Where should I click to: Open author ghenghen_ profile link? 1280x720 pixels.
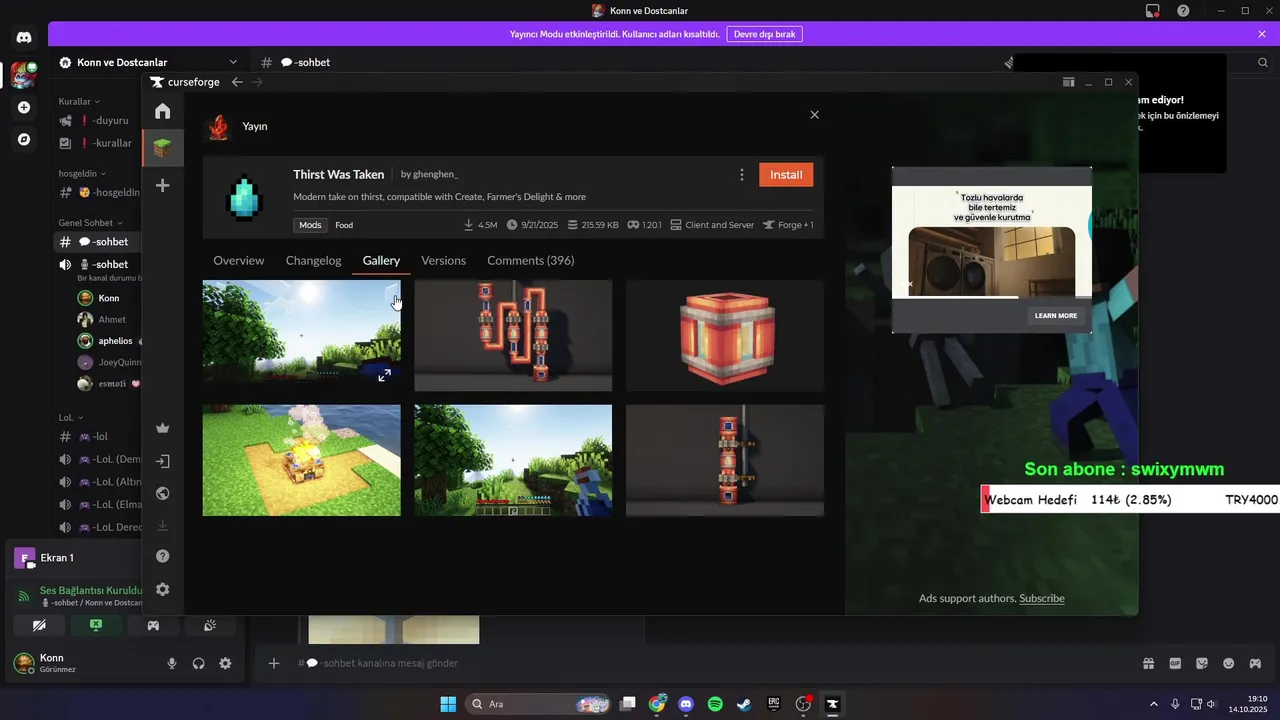435,174
